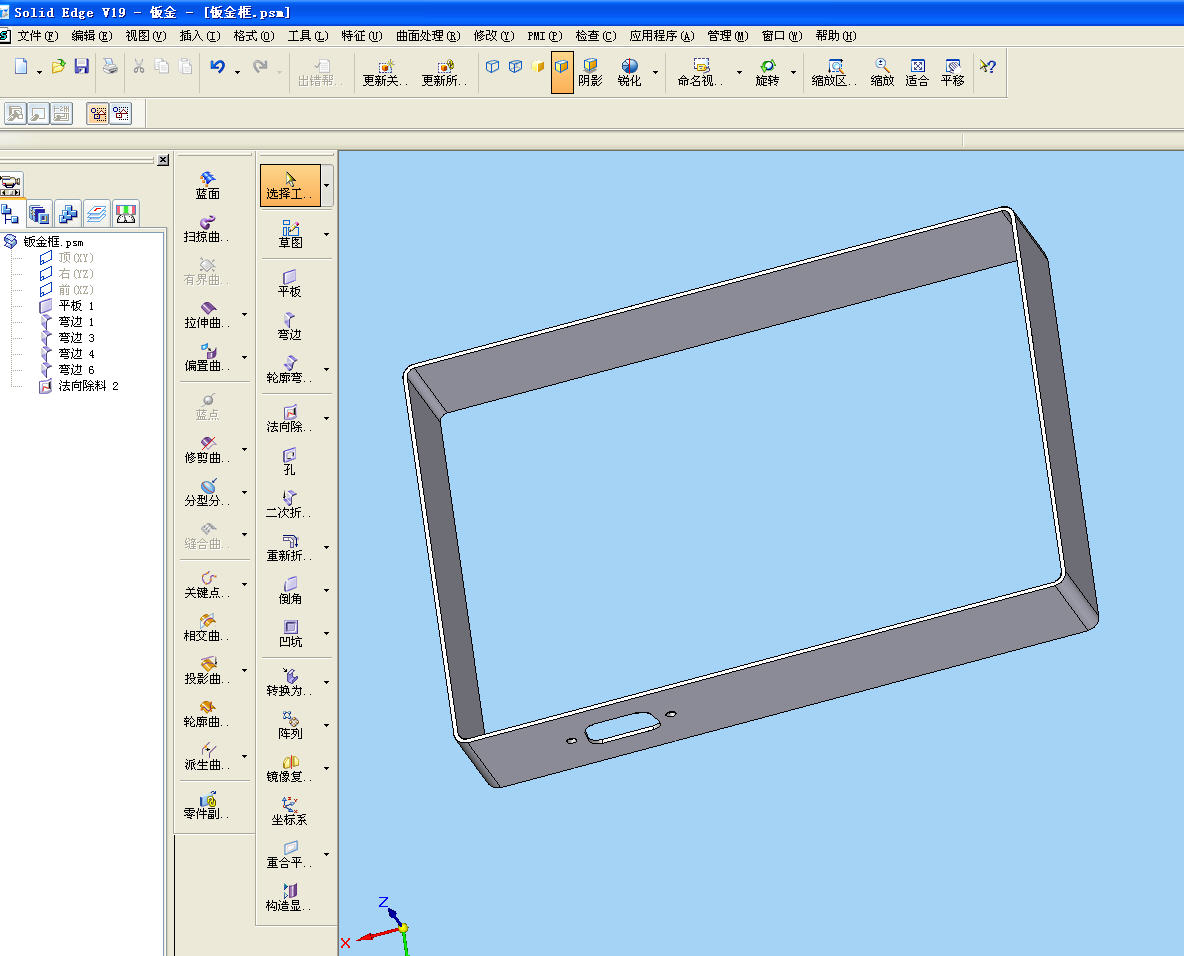Click the 相交曲.. intersection curve tool

click(207, 628)
